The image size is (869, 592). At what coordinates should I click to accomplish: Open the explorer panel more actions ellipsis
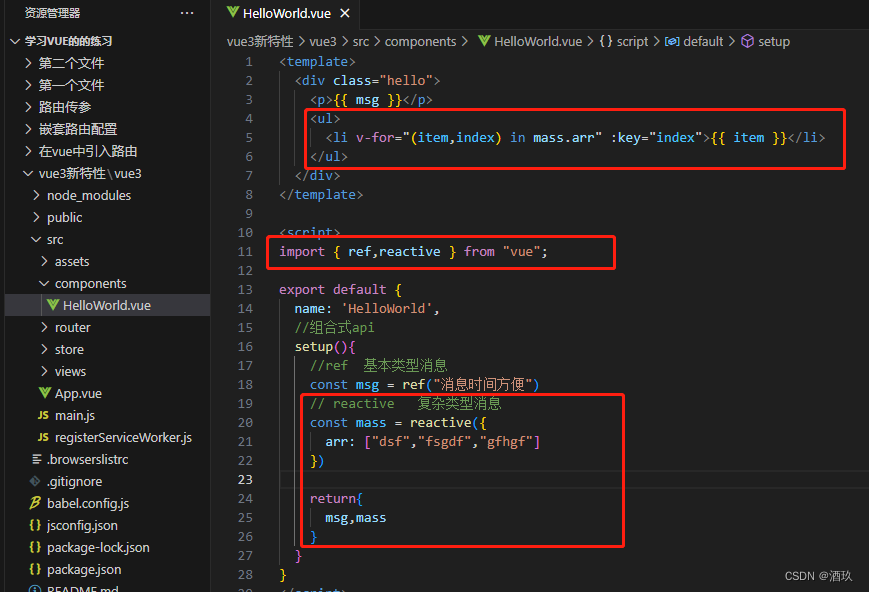click(x=187, y=13)
